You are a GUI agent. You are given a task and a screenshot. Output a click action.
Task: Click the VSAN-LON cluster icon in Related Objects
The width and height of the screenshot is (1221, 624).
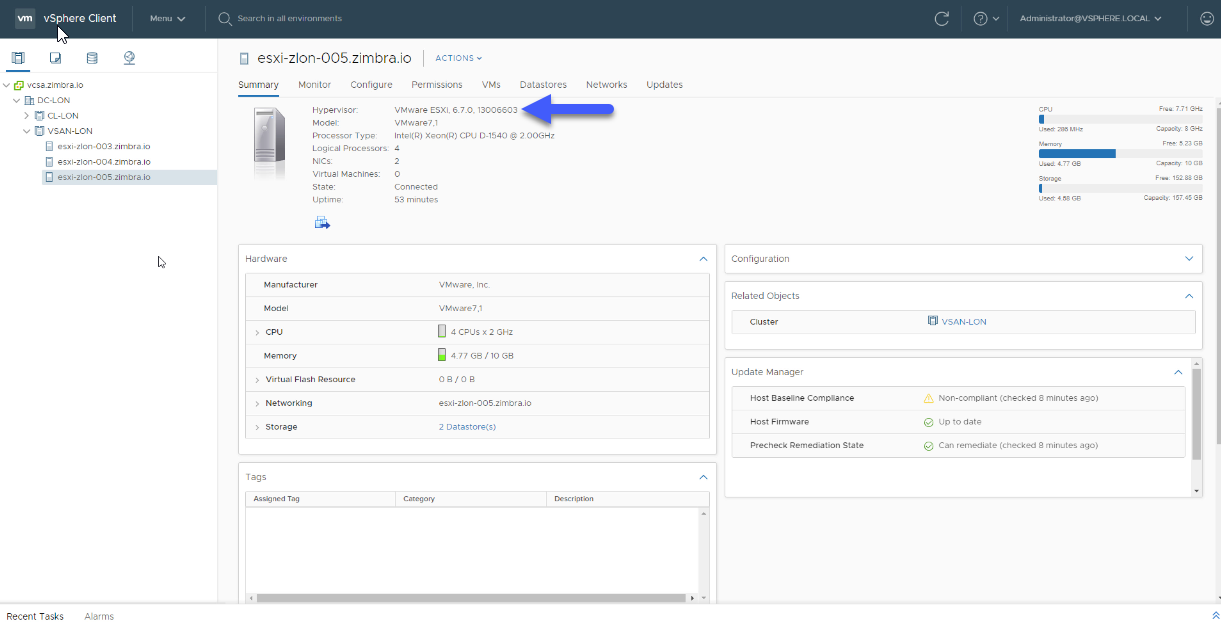pos(932,321)
